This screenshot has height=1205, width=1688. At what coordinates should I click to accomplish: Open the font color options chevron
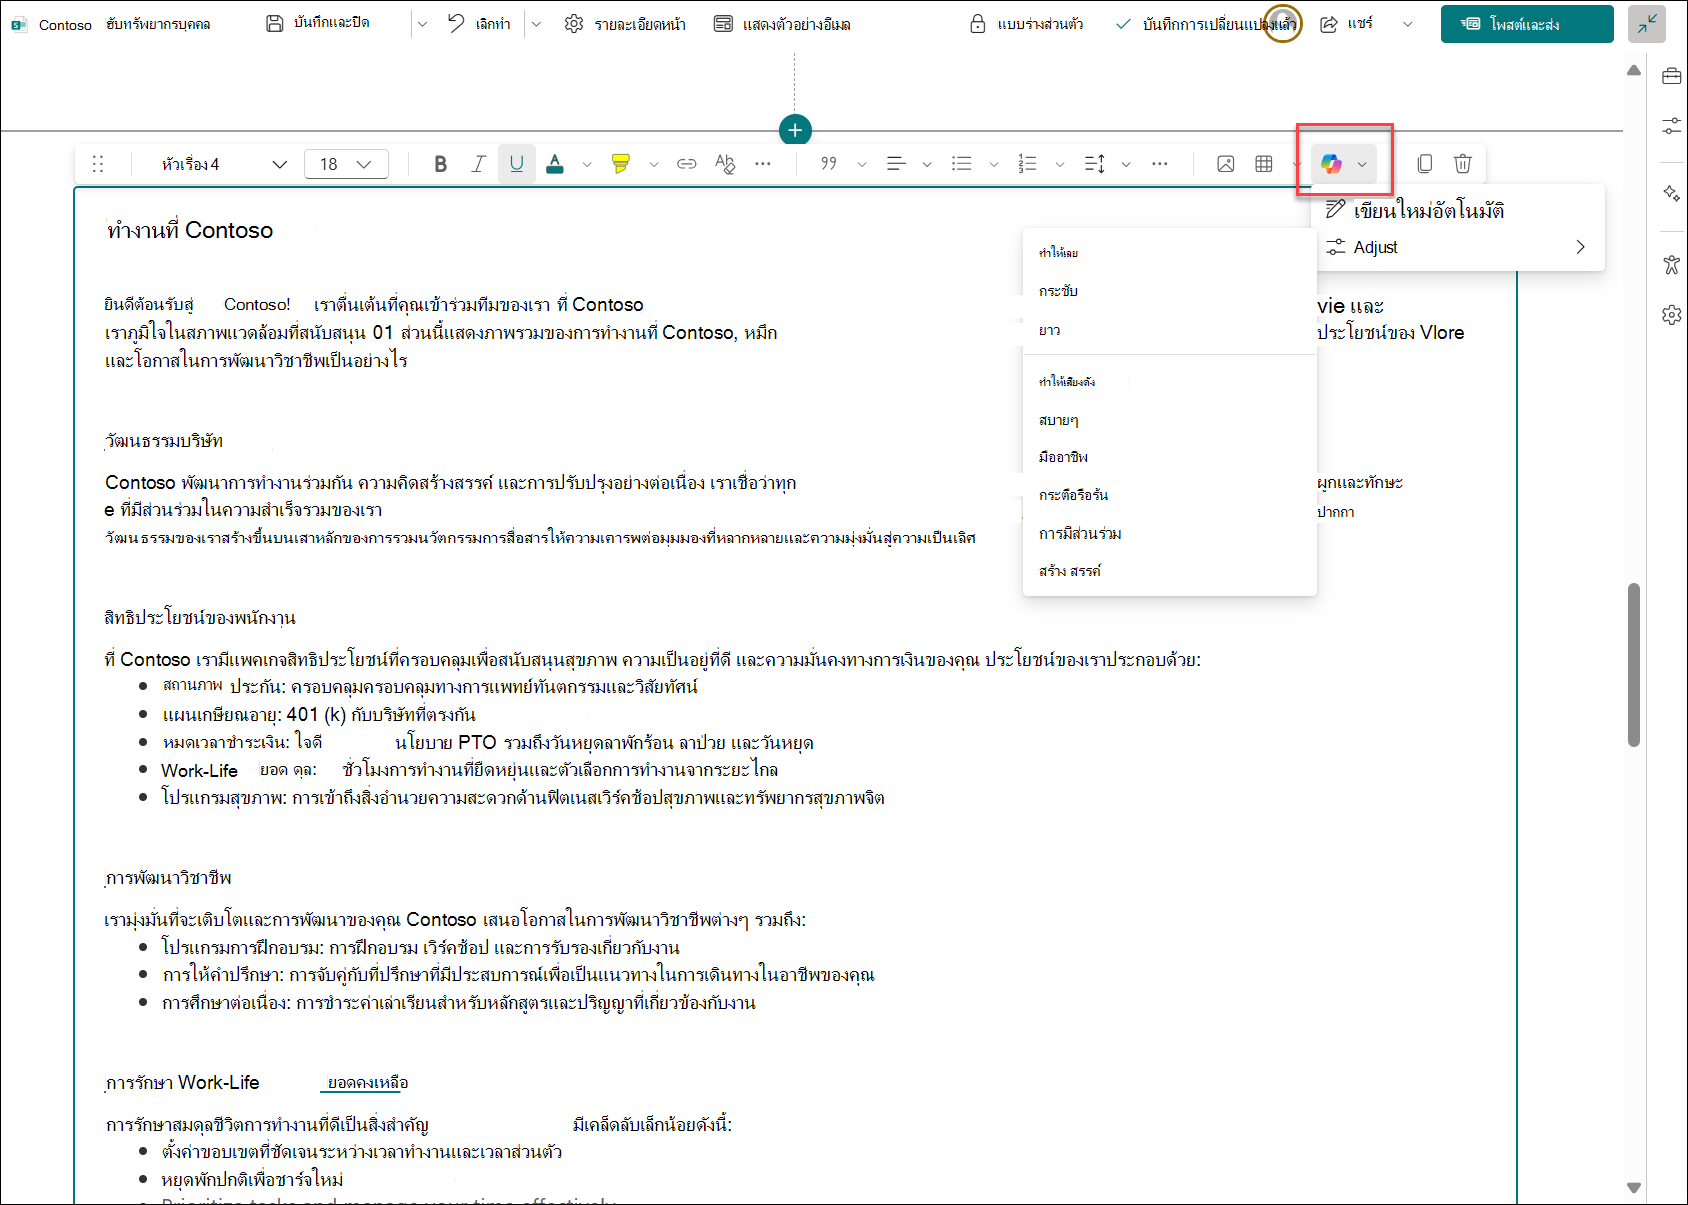[587, 164]
